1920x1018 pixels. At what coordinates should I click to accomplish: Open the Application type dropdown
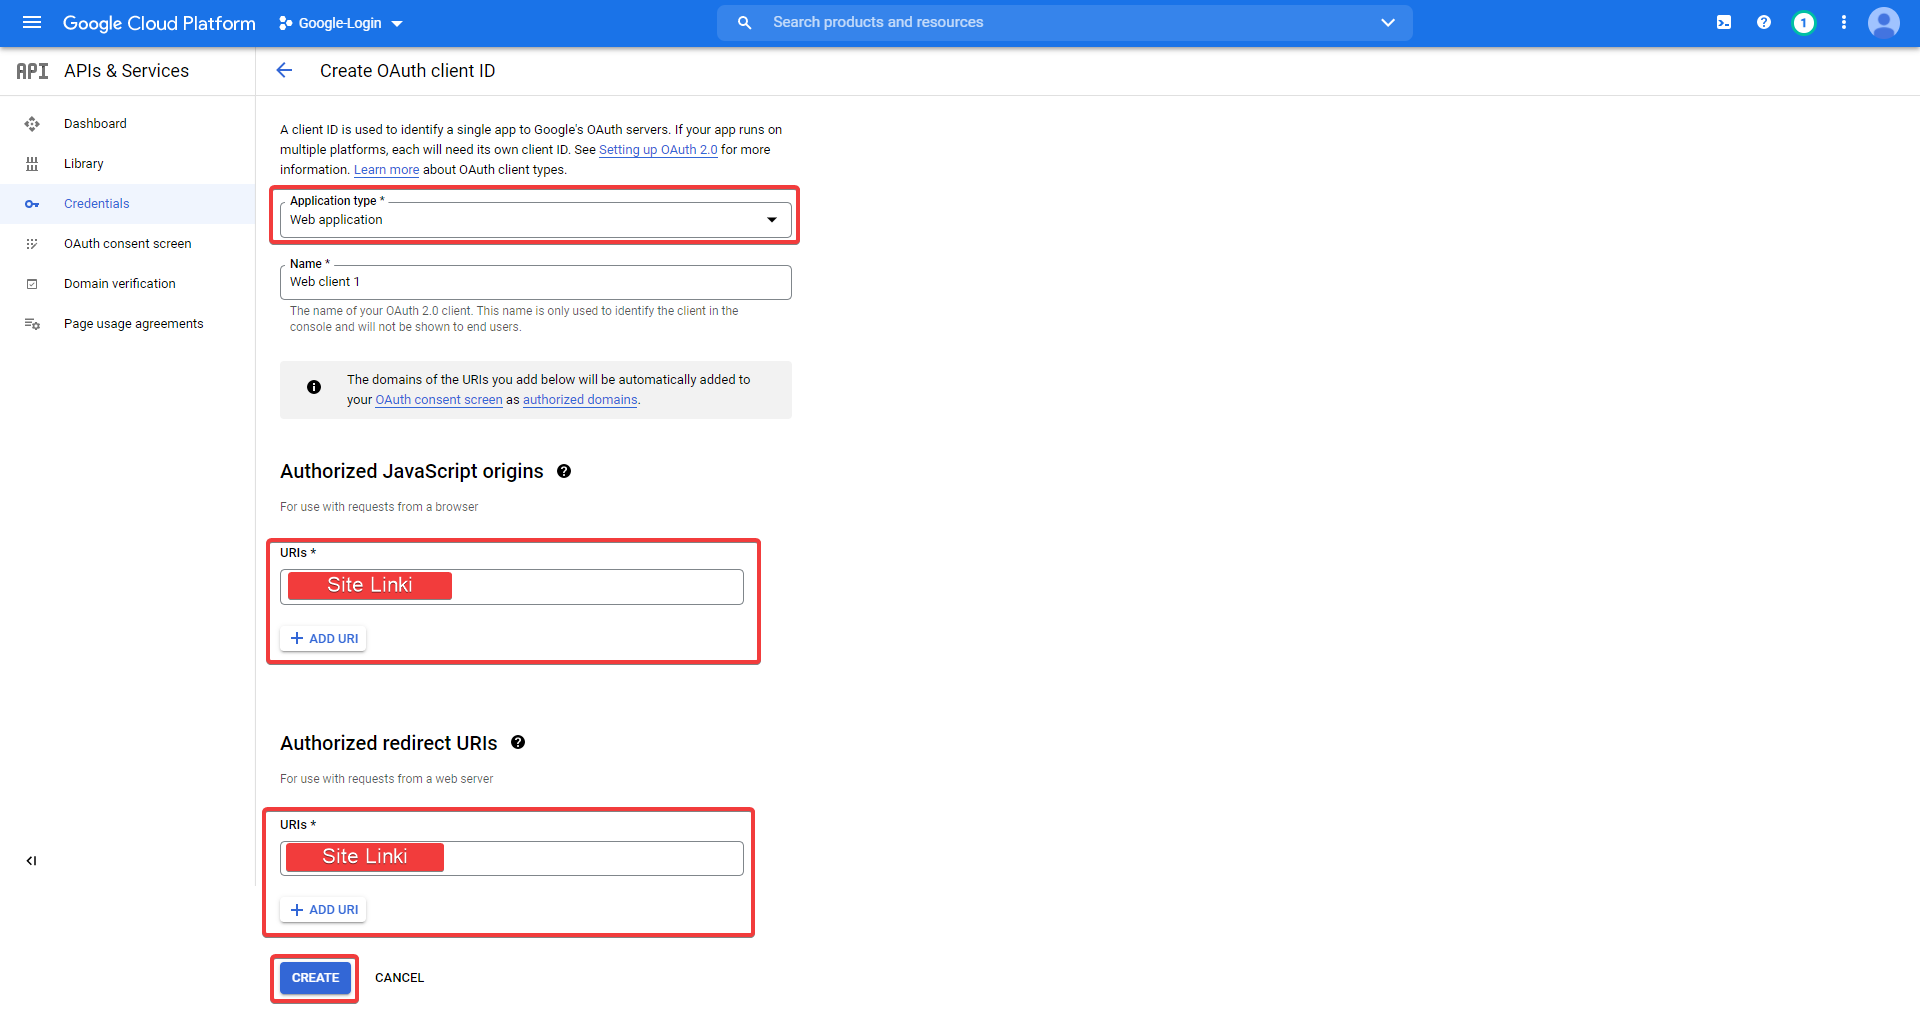[x=536, y=219]
